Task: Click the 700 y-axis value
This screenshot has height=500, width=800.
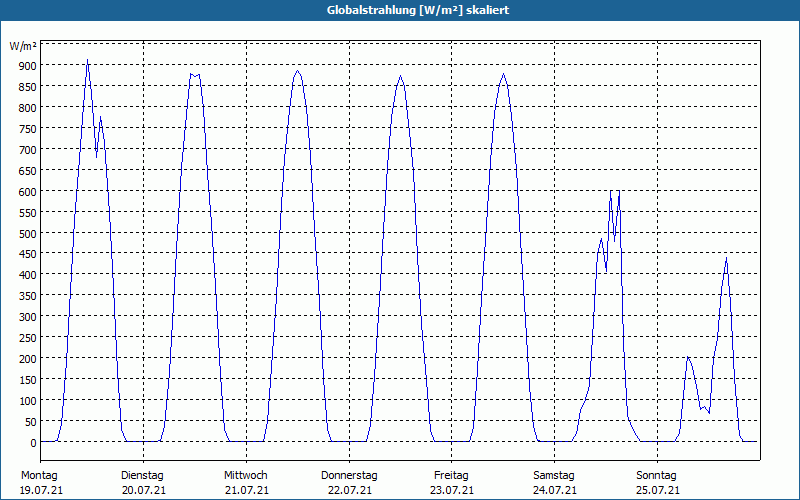Action: [28, 149]
